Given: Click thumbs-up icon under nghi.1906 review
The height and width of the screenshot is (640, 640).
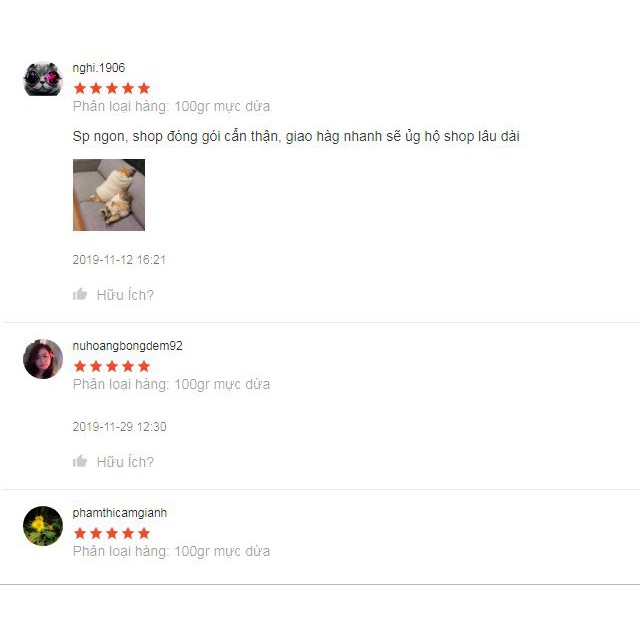Looking at the screenshot, I should pyautogui.click(x=80, y=294).
